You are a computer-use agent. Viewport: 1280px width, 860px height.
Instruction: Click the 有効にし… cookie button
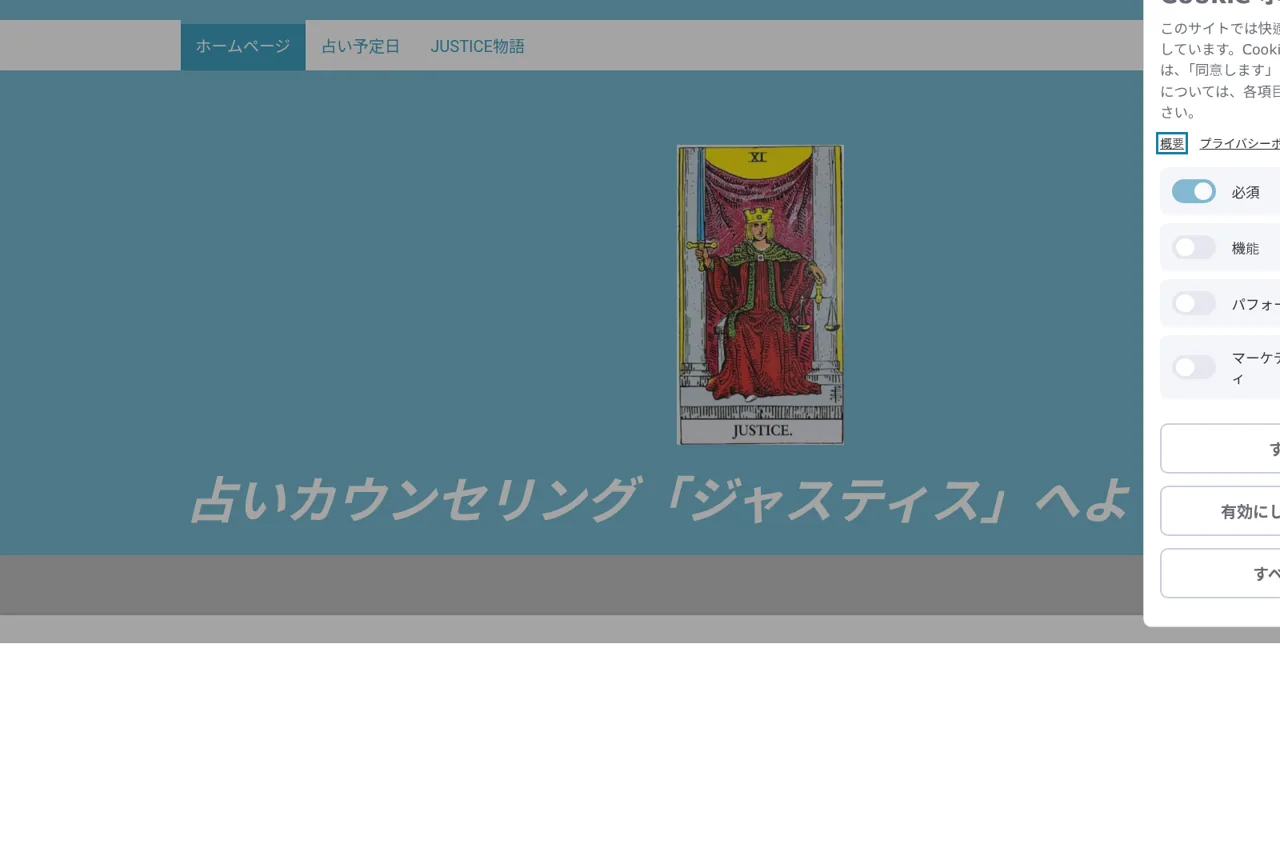[1221, 511]
